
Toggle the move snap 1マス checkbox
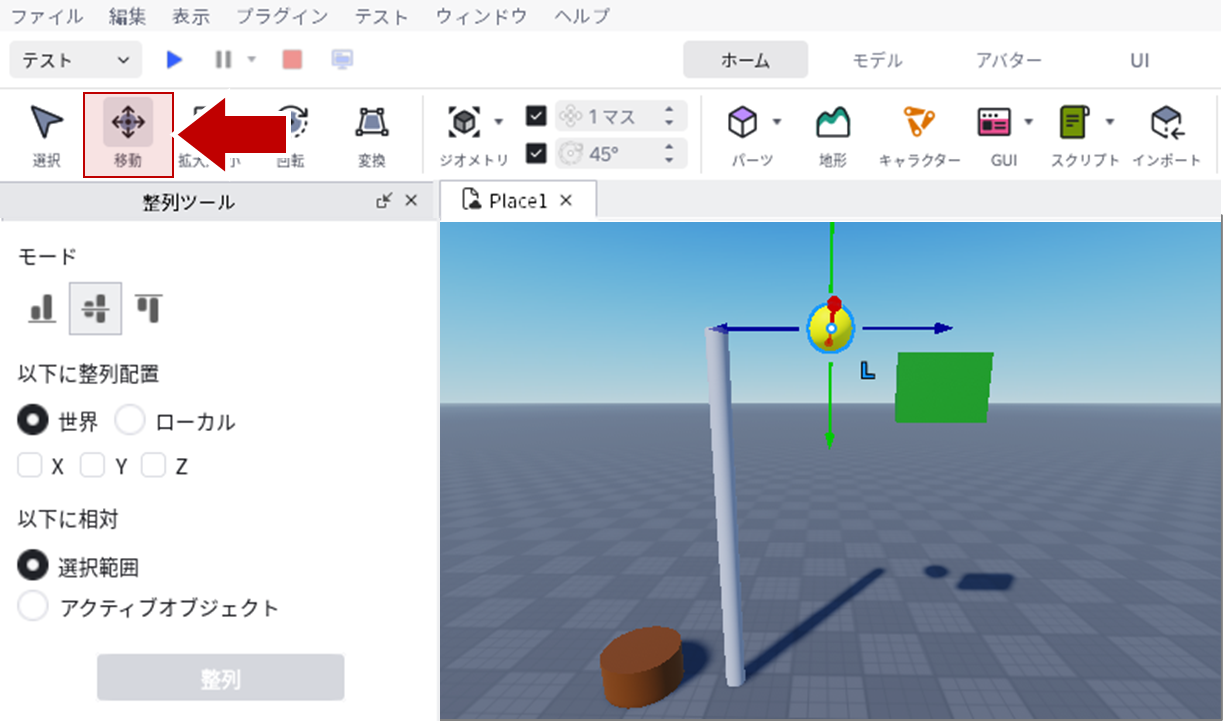[x=536, y=116]
